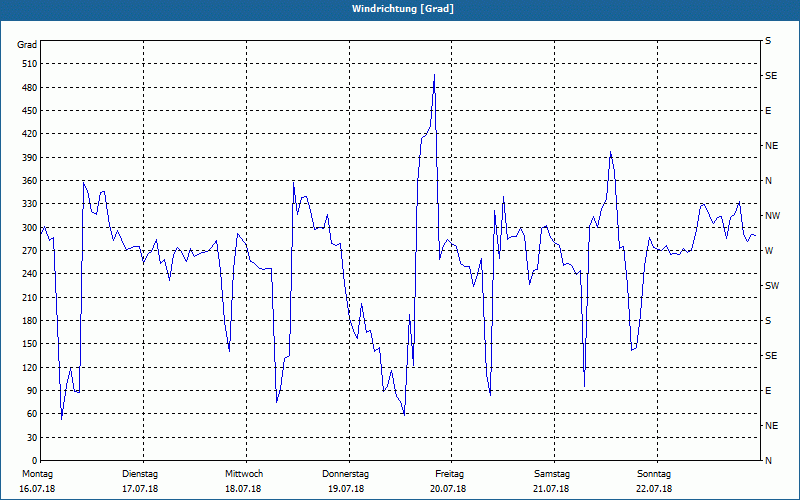Click the 30 value on the left axis
Screen dimensions: 800x500
tap(31, 438)
